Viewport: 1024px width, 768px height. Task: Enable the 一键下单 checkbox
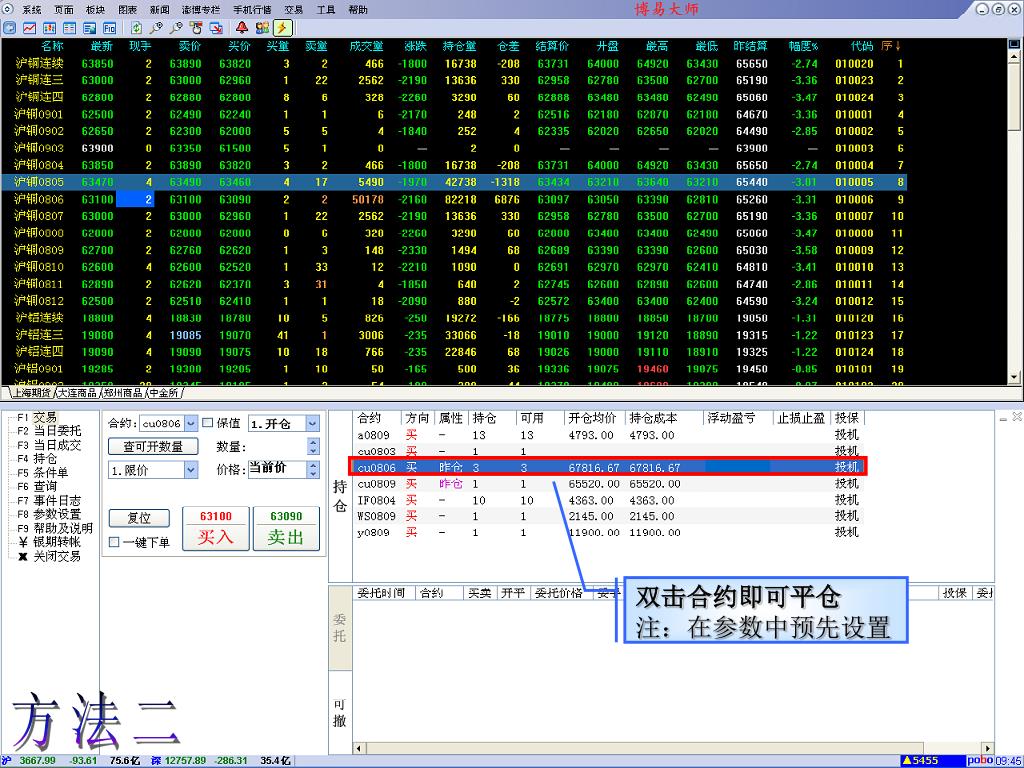114,542
